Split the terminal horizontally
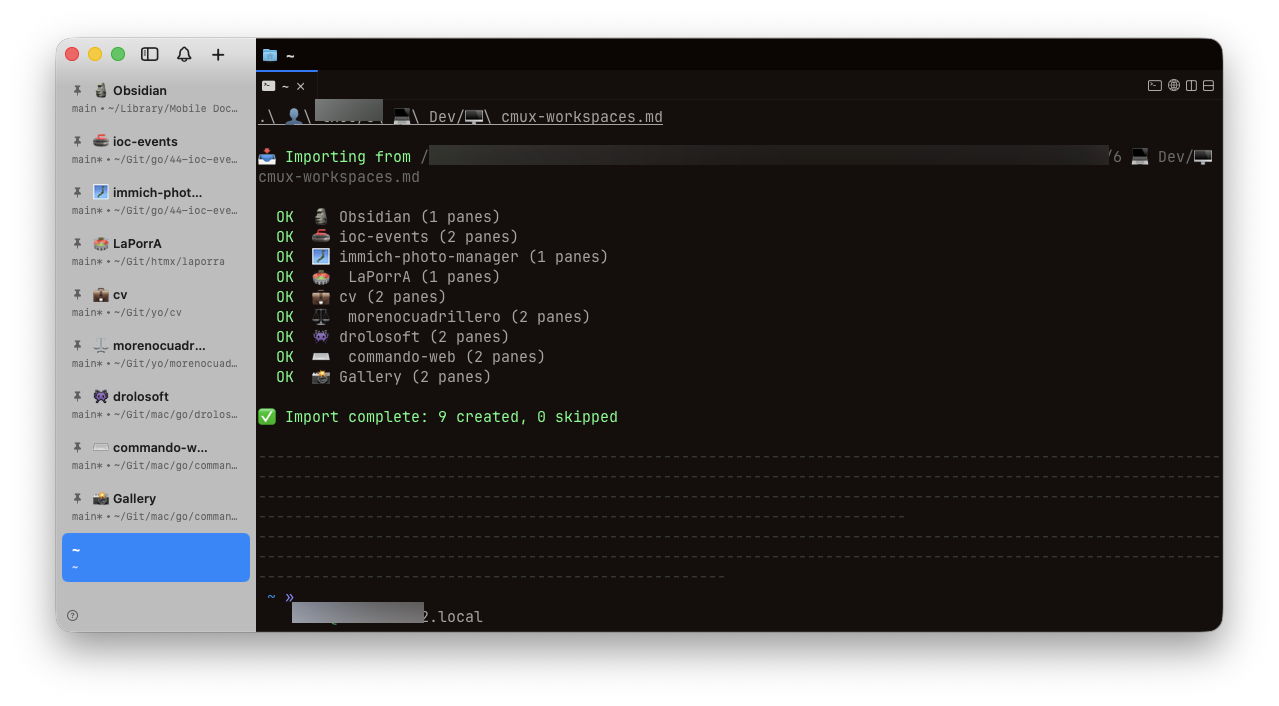 [x=1208, y=85]
